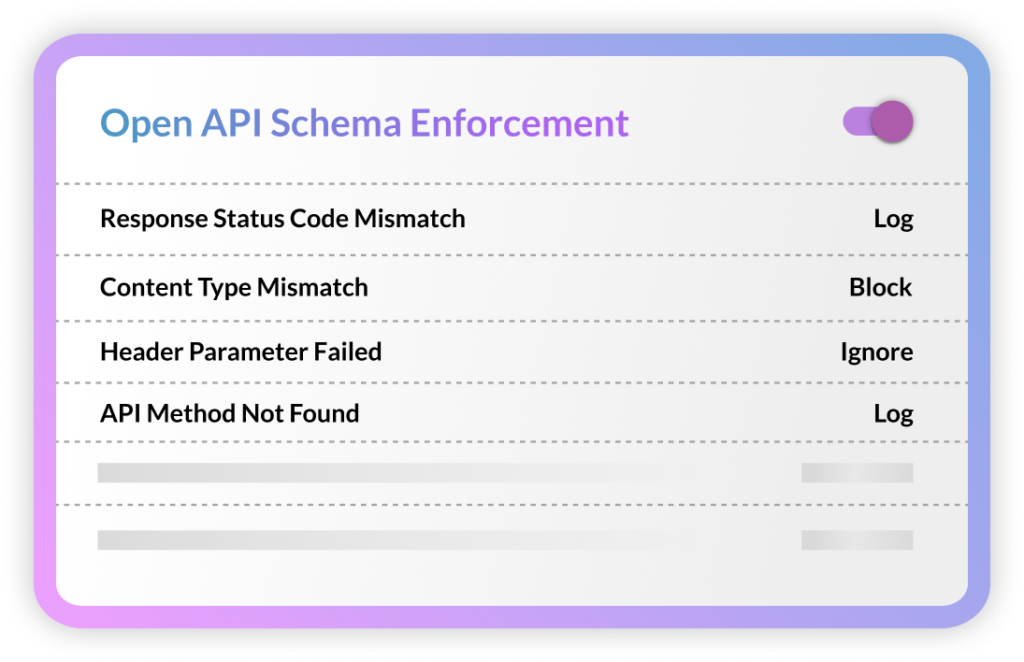Click the second placeholder rule row
This screenshot has width=1024, height=662.
point(400,541)
